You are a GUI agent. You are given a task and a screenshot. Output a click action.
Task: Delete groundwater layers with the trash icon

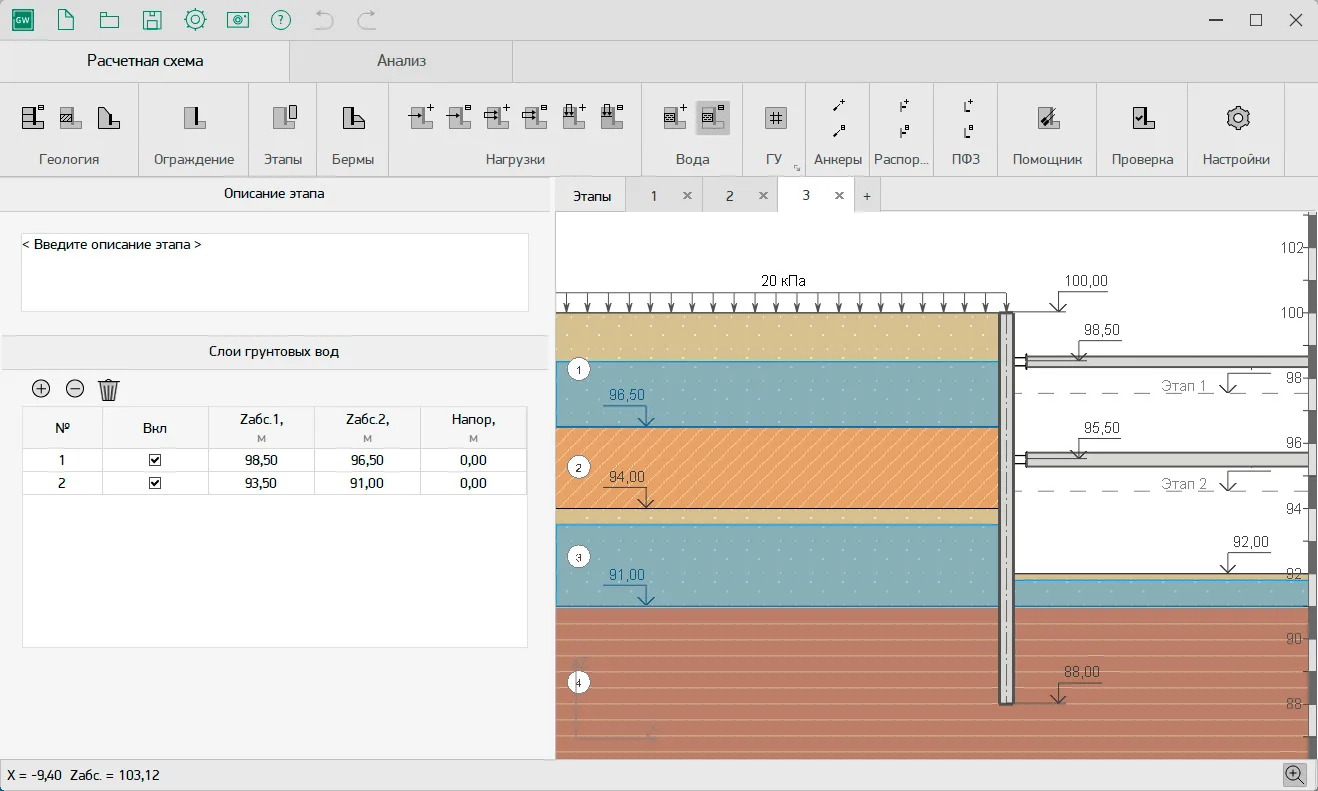(109, 389)
